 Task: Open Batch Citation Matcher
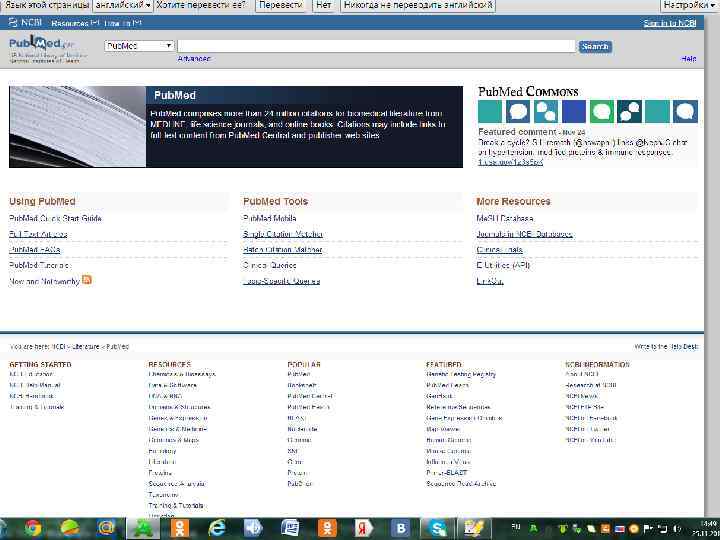coord(282,250)
